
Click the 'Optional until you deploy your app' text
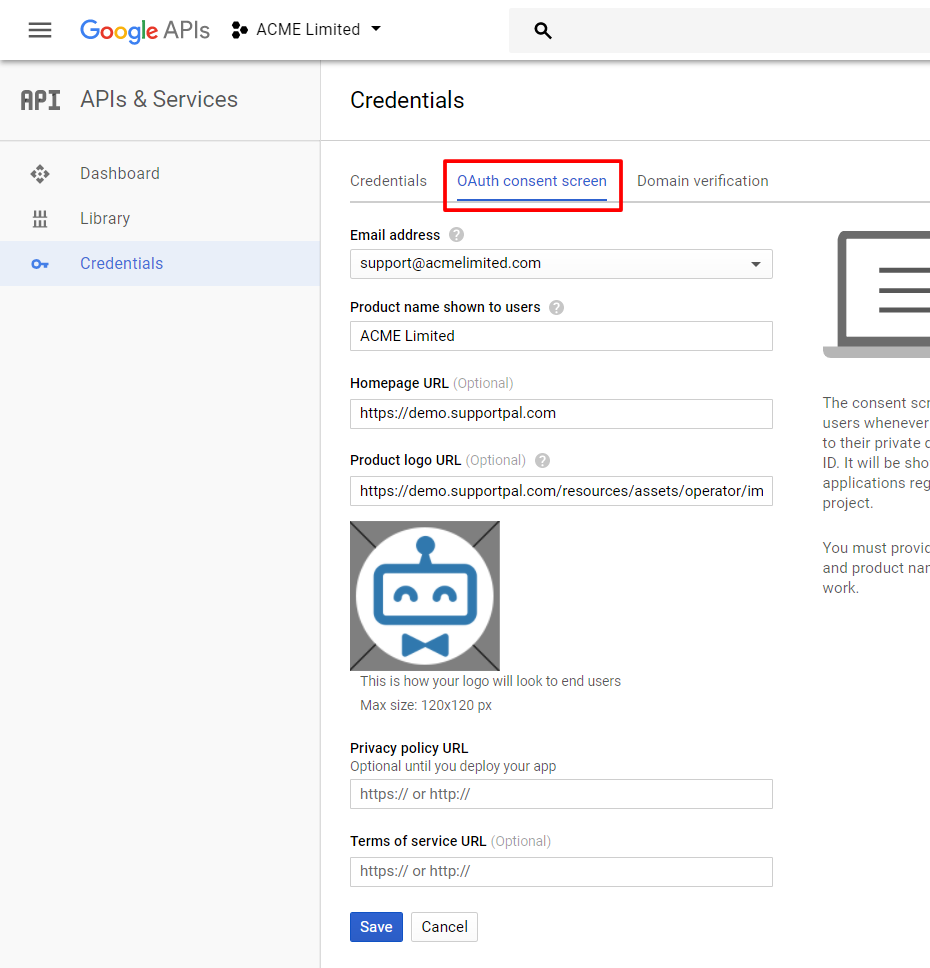453,766
